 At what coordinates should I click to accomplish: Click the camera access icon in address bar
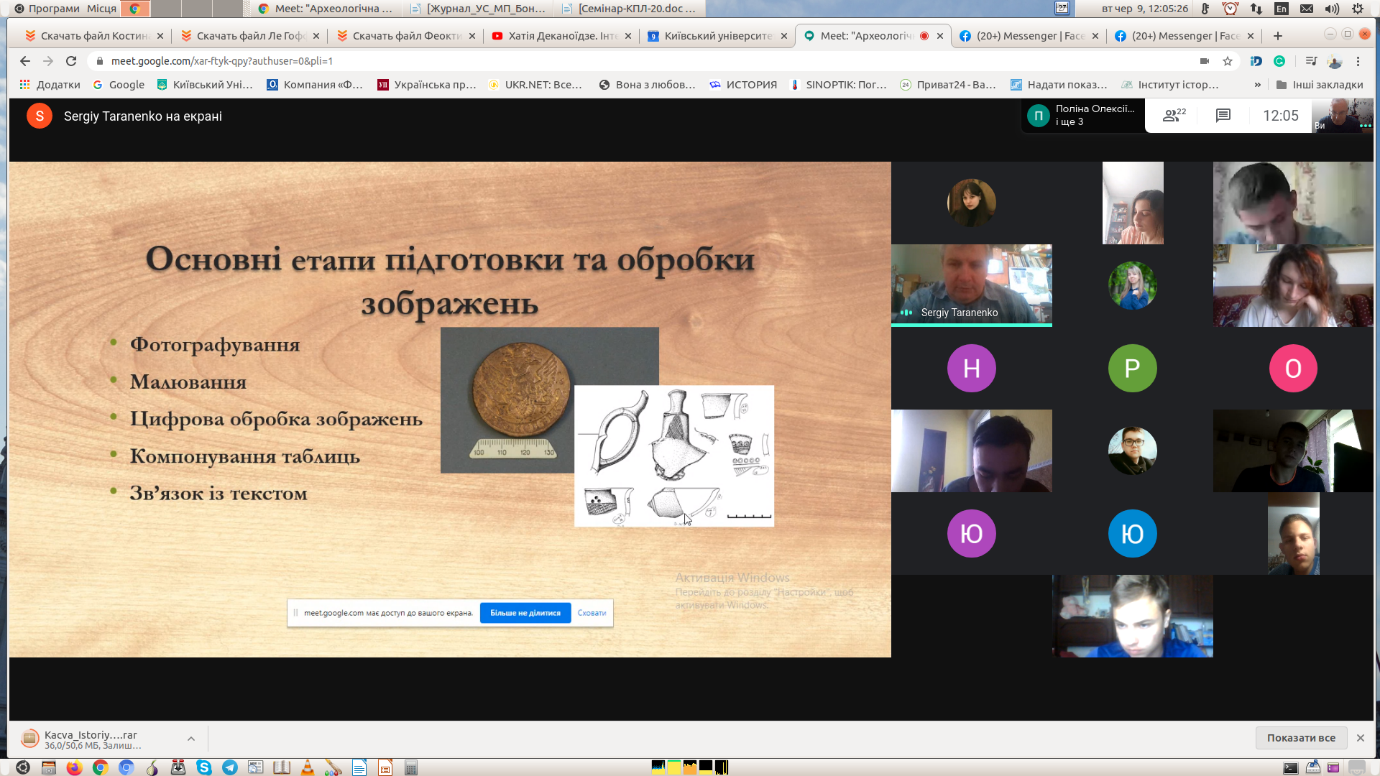click(x=1202, y=61)
